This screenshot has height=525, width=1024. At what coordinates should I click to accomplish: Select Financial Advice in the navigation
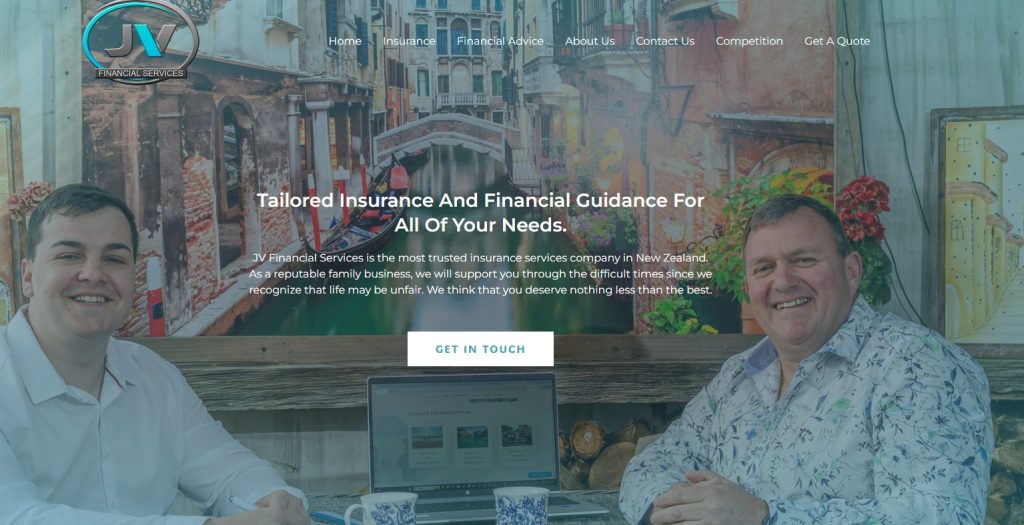tap(500, 41)
